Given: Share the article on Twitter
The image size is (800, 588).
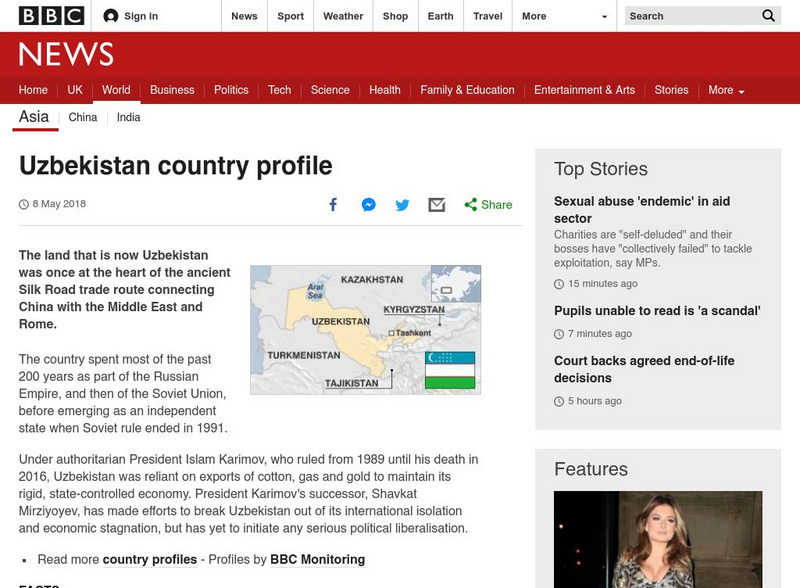Looking at the screenshot, I should point(402,204).
